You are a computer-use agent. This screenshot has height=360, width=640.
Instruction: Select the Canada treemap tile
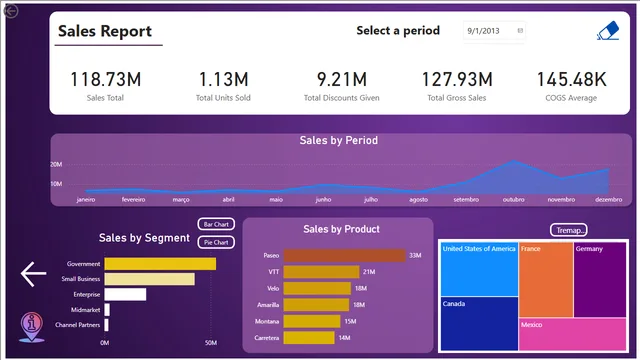coord(479,324)
